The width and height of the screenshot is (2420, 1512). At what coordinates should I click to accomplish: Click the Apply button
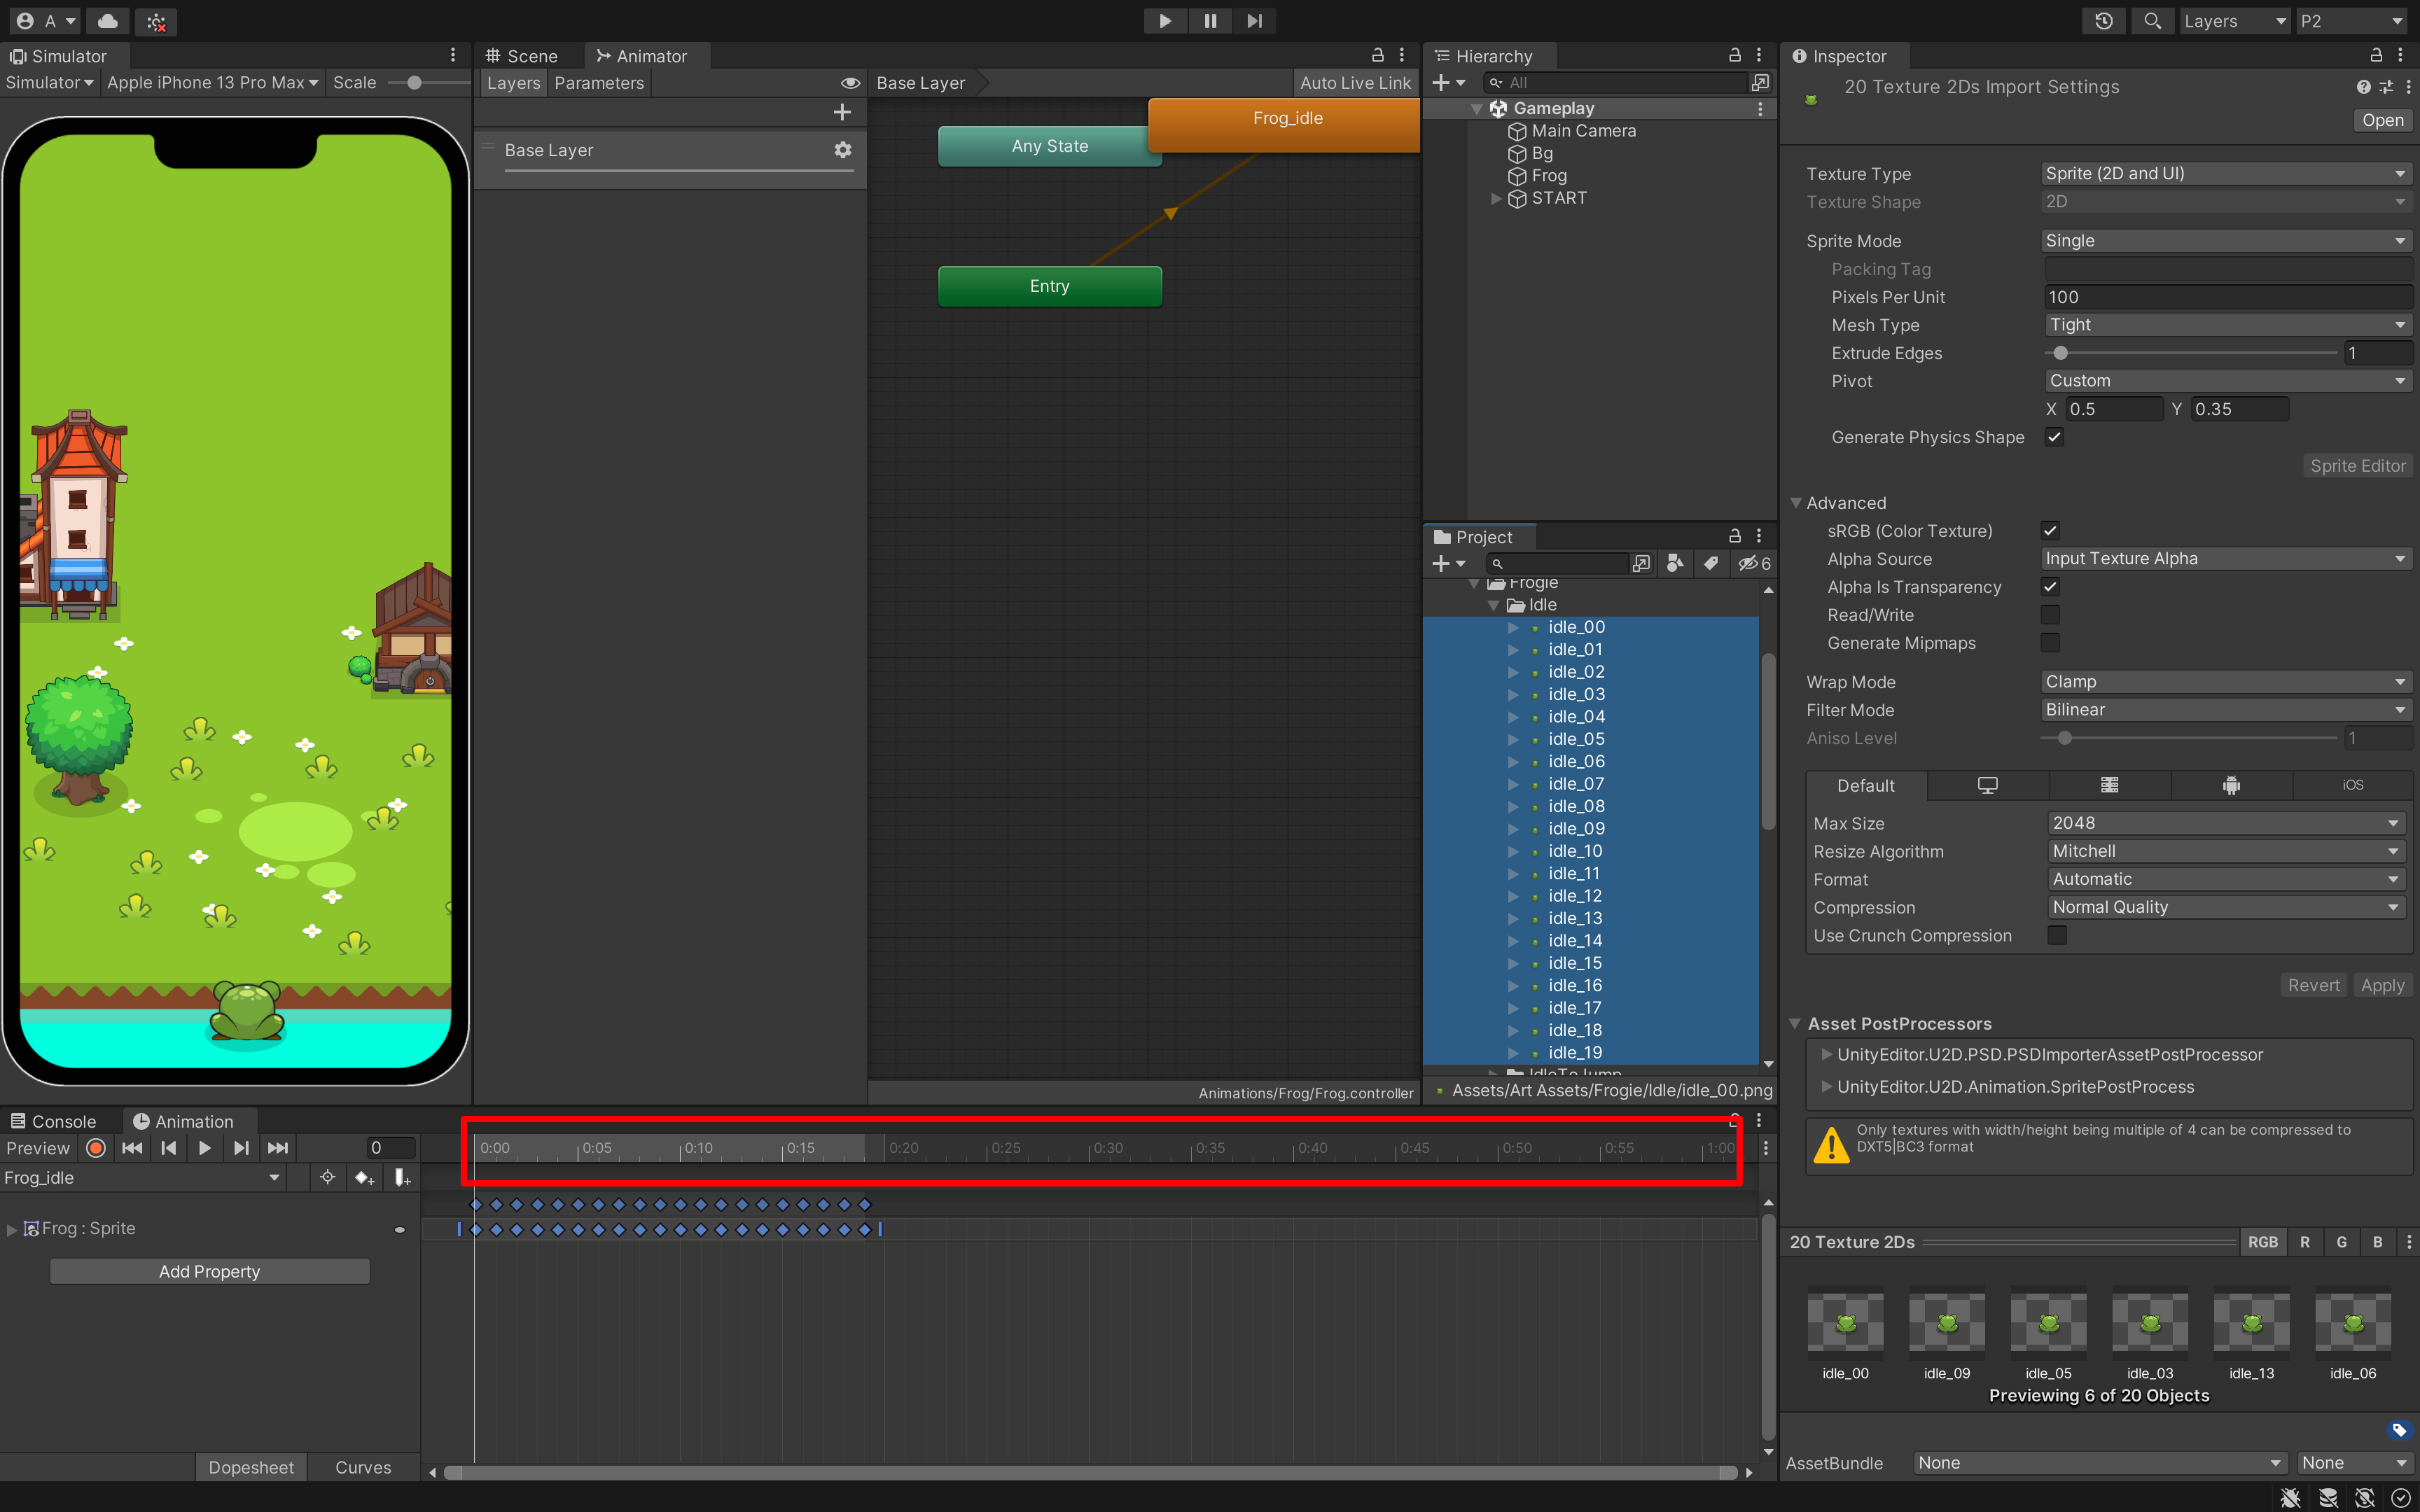[x=2382, y=985]
